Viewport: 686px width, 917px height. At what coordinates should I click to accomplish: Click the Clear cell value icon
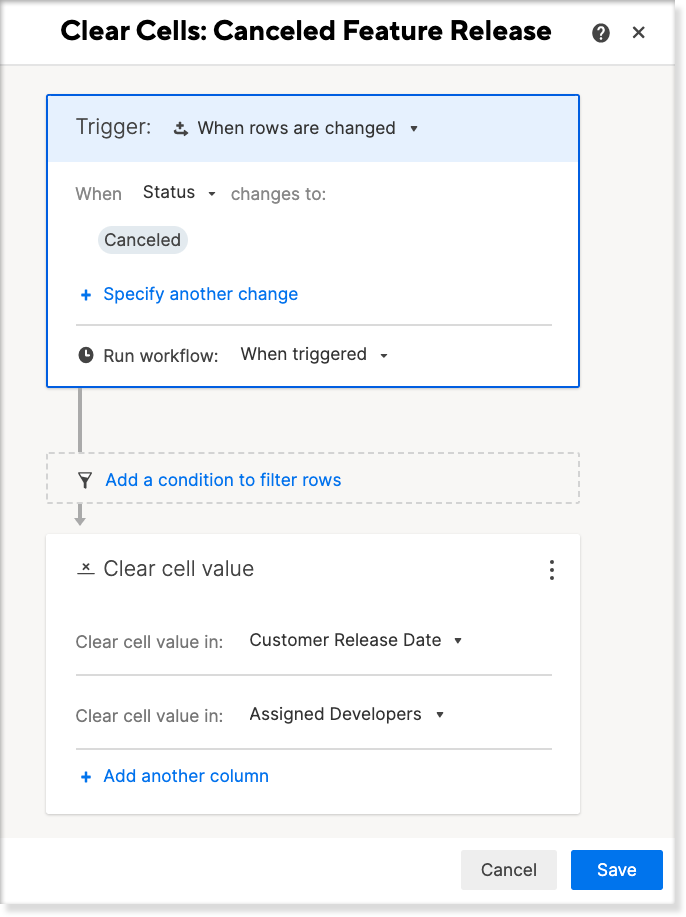pos(86,568)
